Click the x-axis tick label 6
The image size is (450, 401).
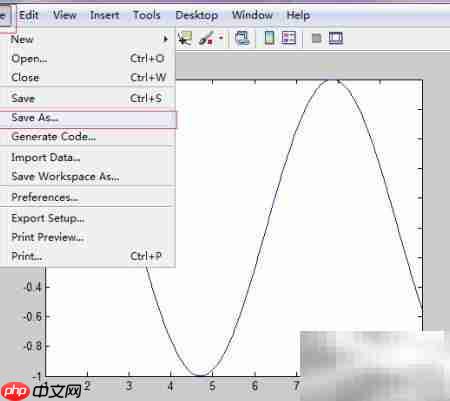click(254, 386)
